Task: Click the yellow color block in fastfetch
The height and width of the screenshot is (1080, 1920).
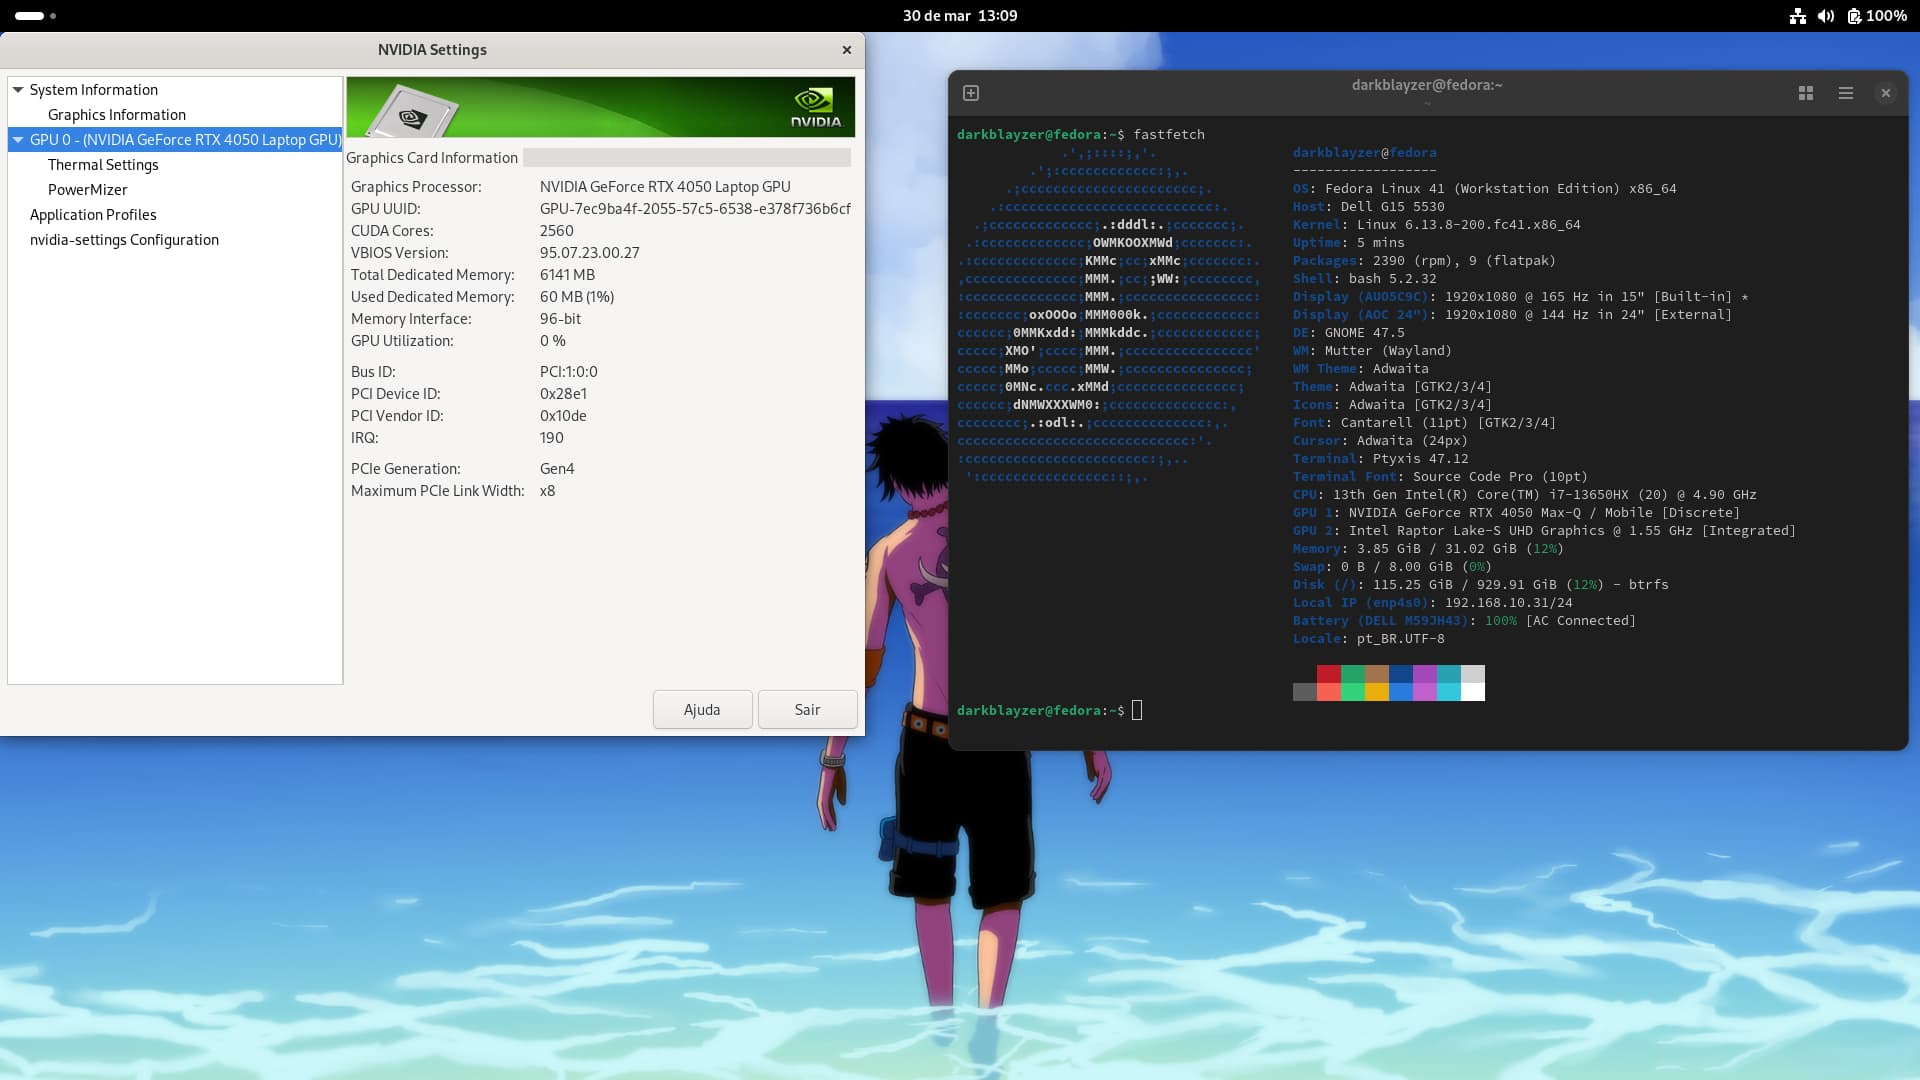Action: click(x=1377, y=692)
